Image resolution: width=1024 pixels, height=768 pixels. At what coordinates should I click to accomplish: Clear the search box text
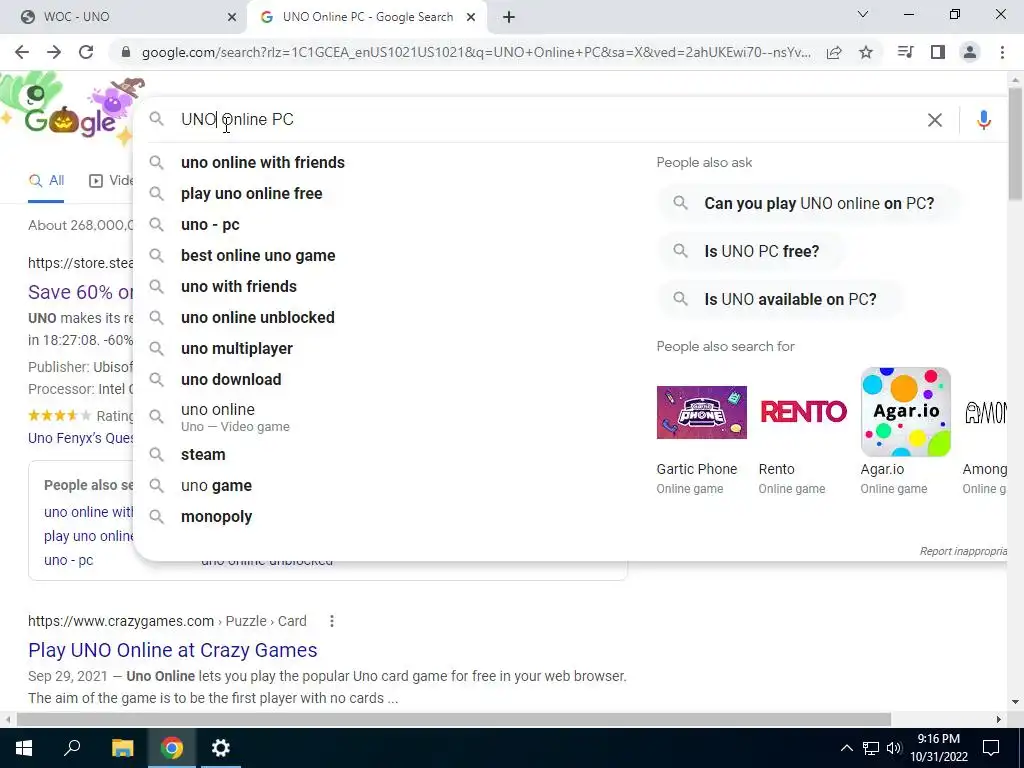tap(935, 120)
